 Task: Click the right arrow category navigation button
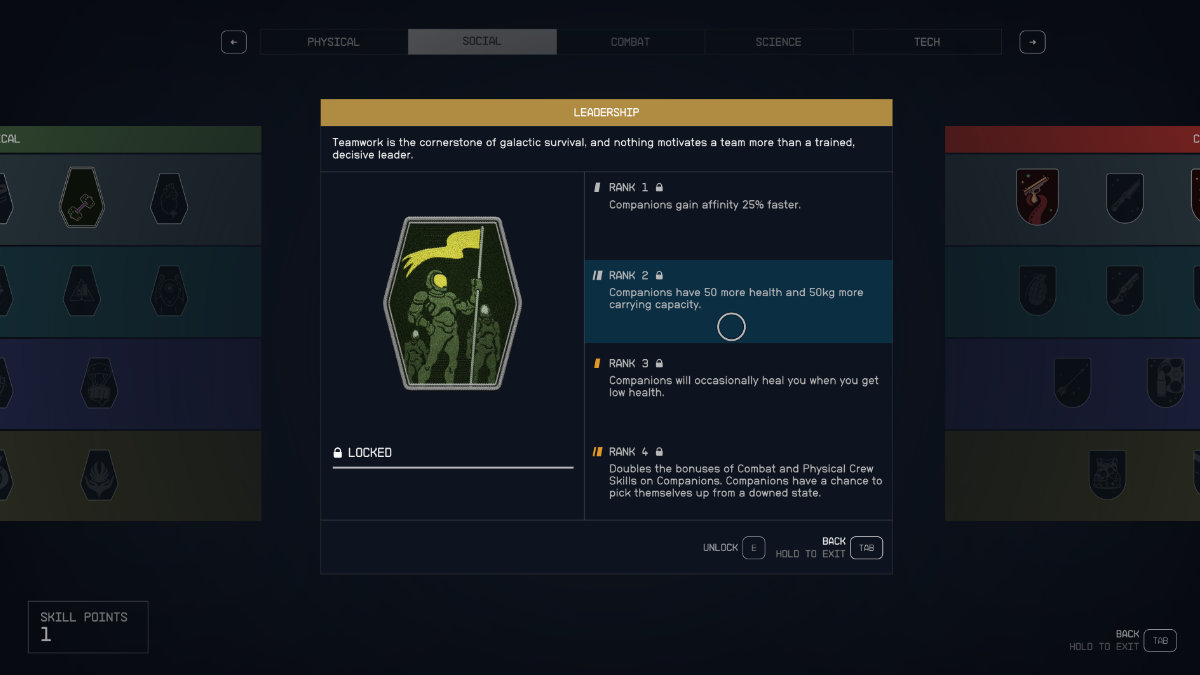1032,42
